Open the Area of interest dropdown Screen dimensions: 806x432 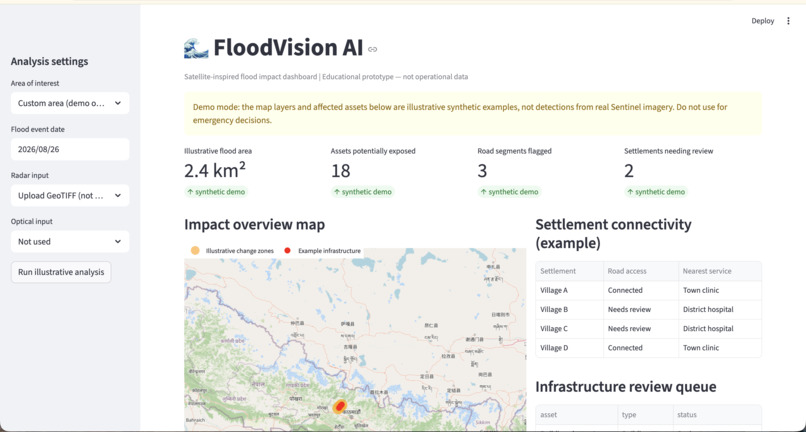pyautogui.click(x=70, y=103)
